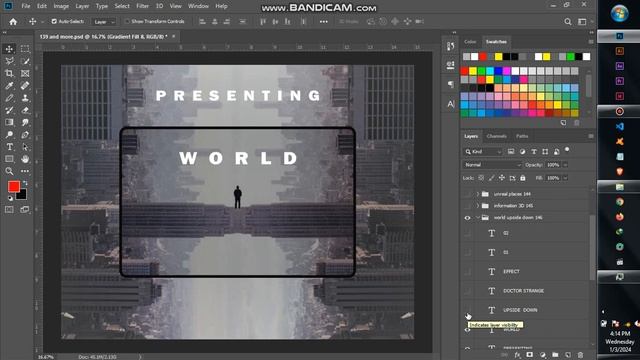Viewport: 640px width, 360px height.
Task: Open Auto-Select Layer dropdown
Action: [x=104, y=22]
